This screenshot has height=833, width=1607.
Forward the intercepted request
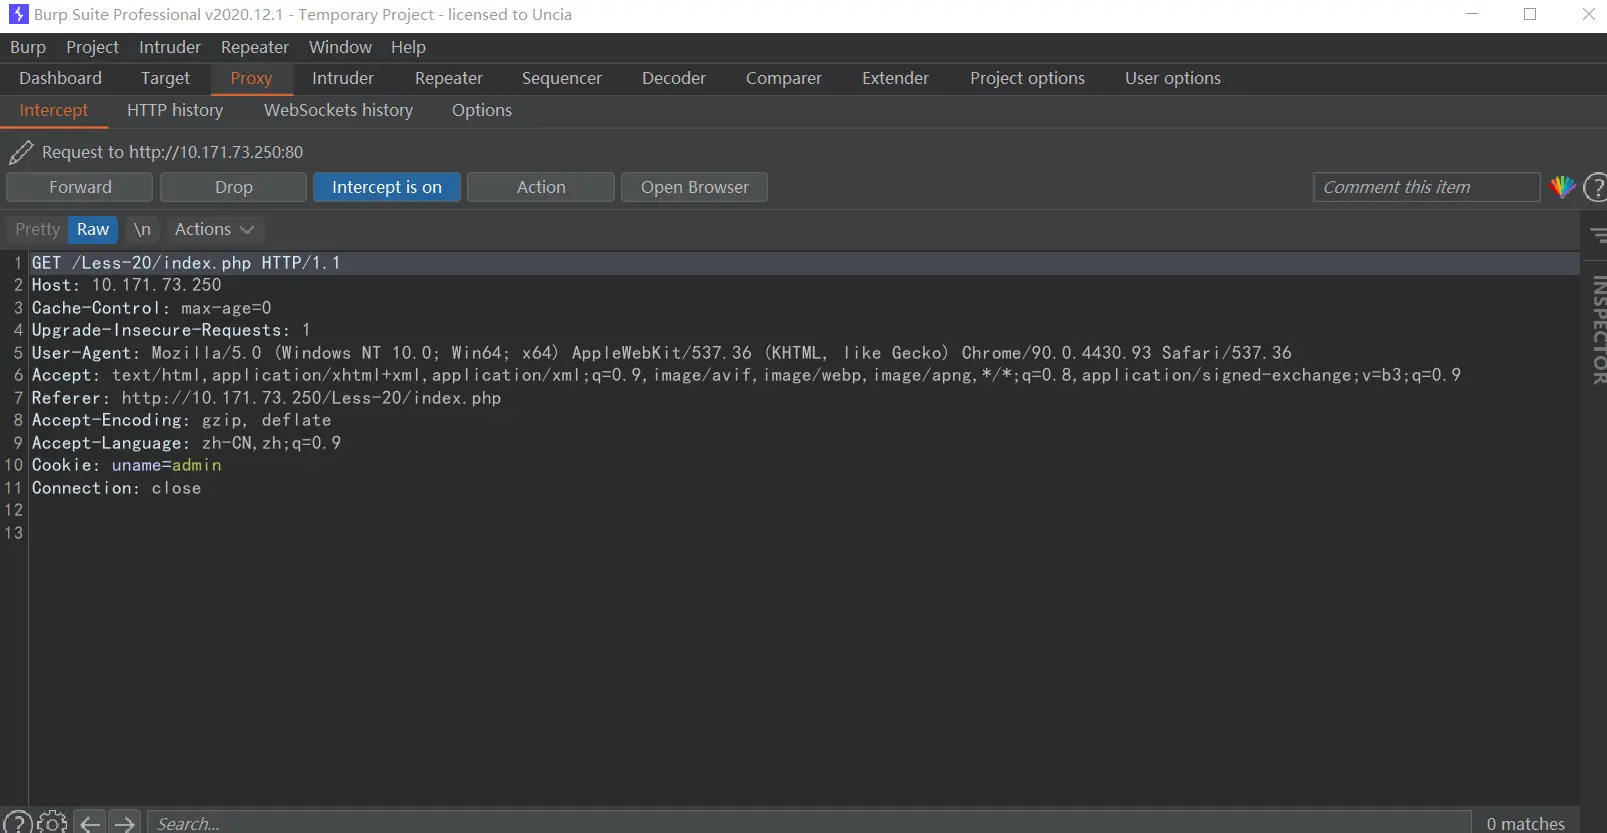point(80,187)
